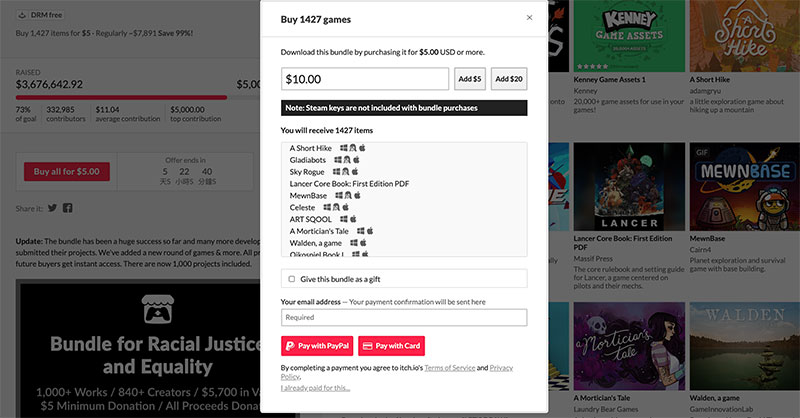This screenshot has height=418, width=800.
Task: Click Windows icon next to A Short Hike
Action: pyautogui.click(x=344, y=148)
